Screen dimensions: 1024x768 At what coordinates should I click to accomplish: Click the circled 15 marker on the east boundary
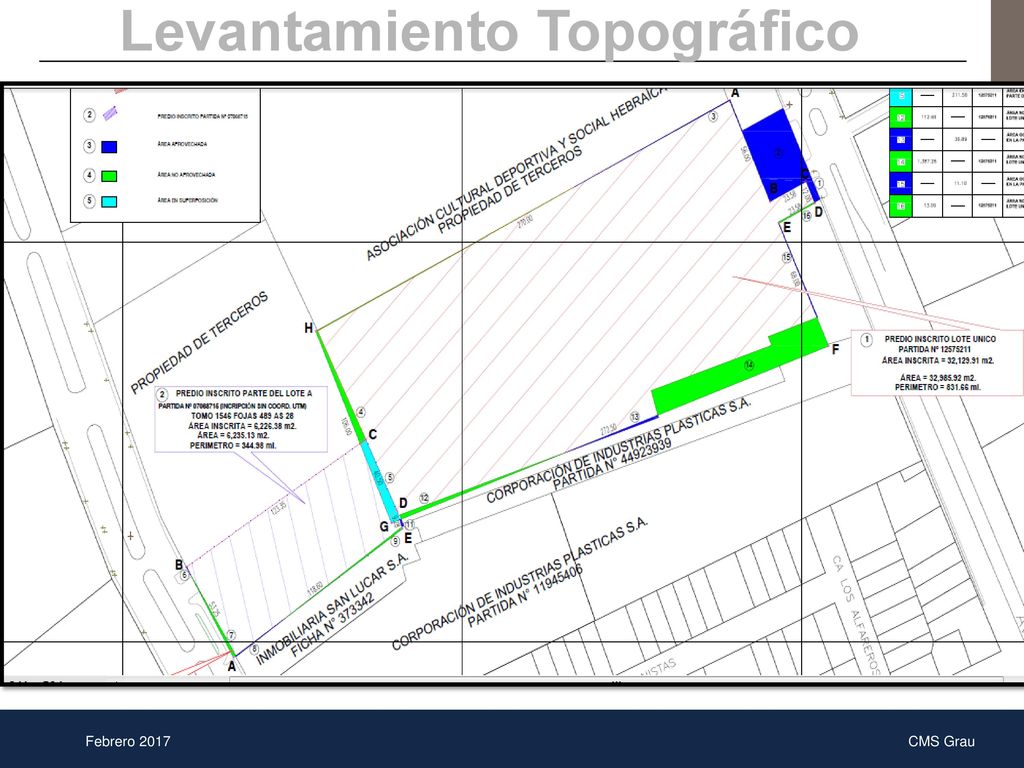click(787, 258)
